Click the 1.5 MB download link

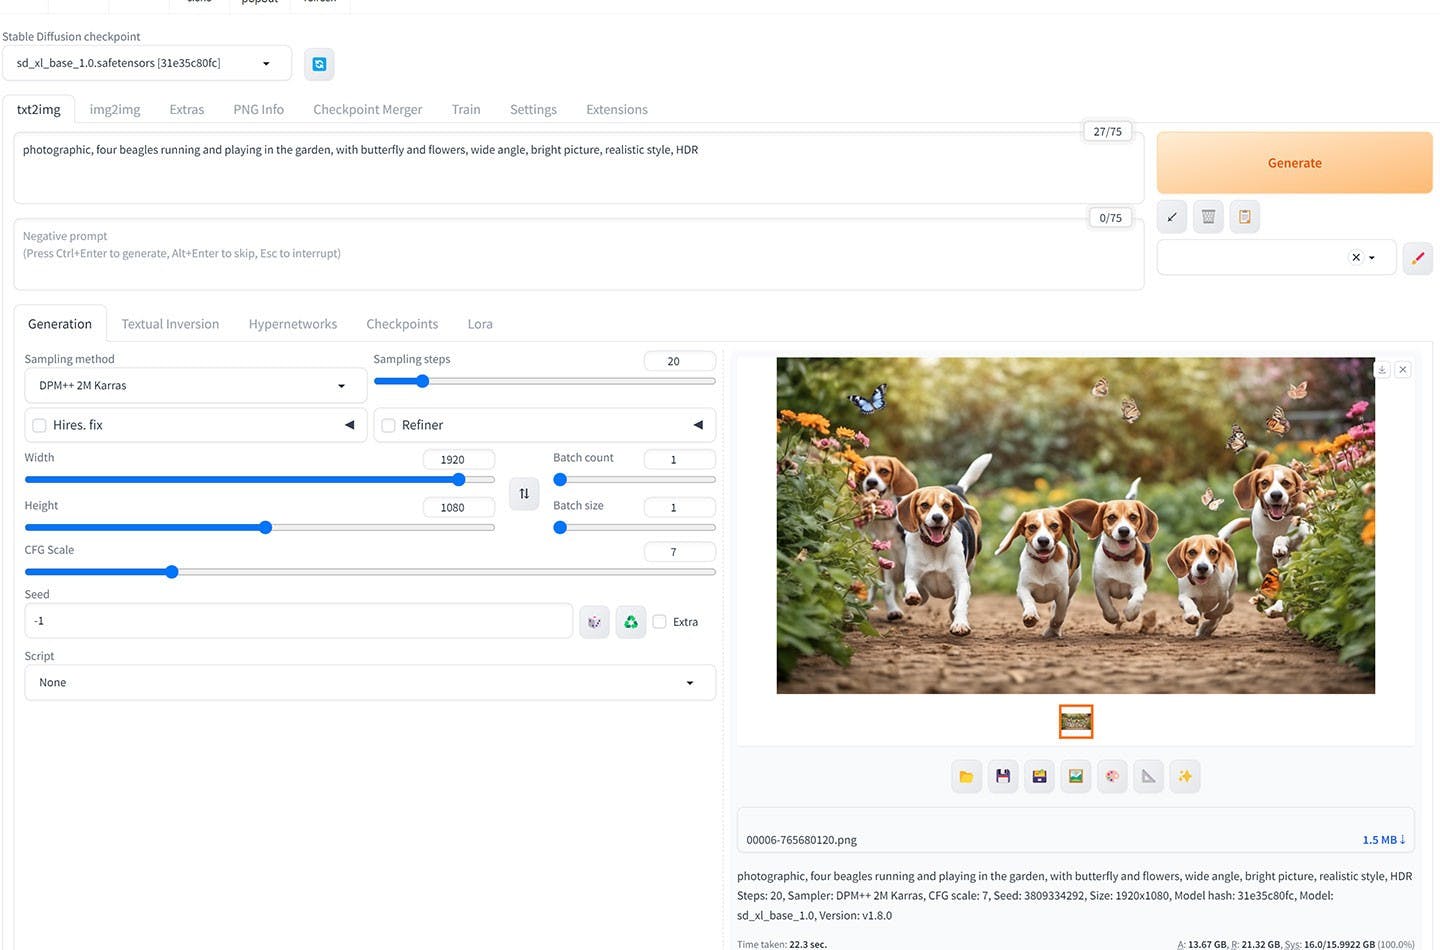click(1383, 840)
